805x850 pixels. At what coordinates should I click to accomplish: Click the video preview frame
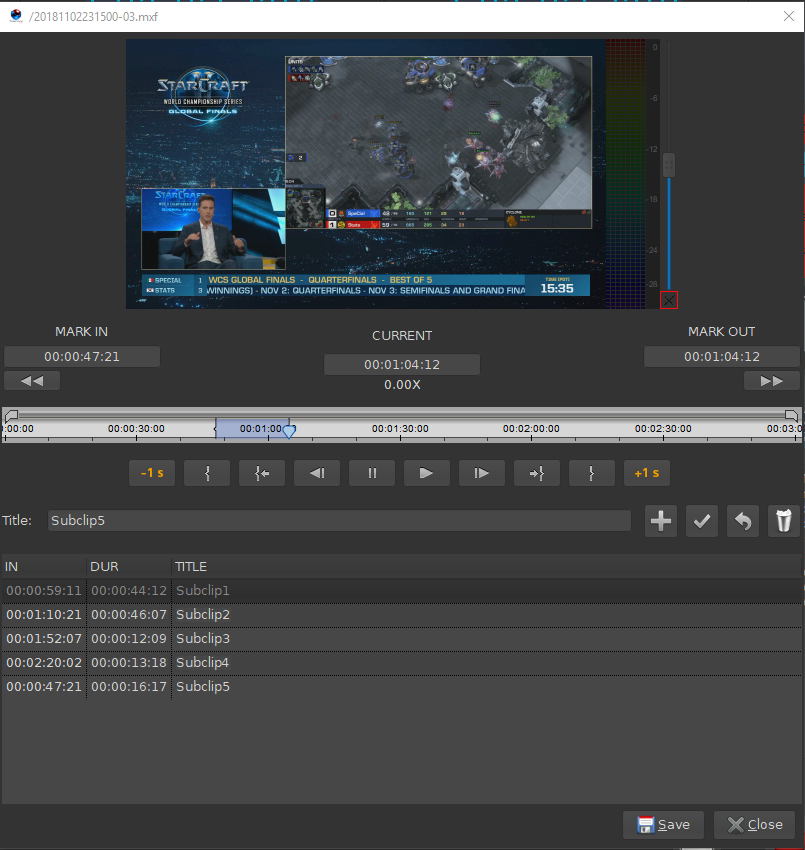(366, 173)
